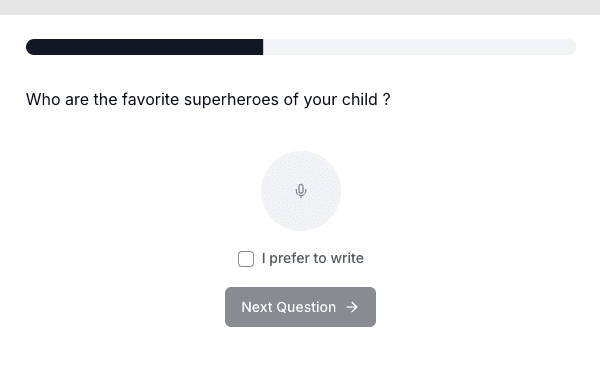Click the word 'Question' on the gray button
Image resolution: width=600 pixels, height=372 pixels.
point(306,307)
